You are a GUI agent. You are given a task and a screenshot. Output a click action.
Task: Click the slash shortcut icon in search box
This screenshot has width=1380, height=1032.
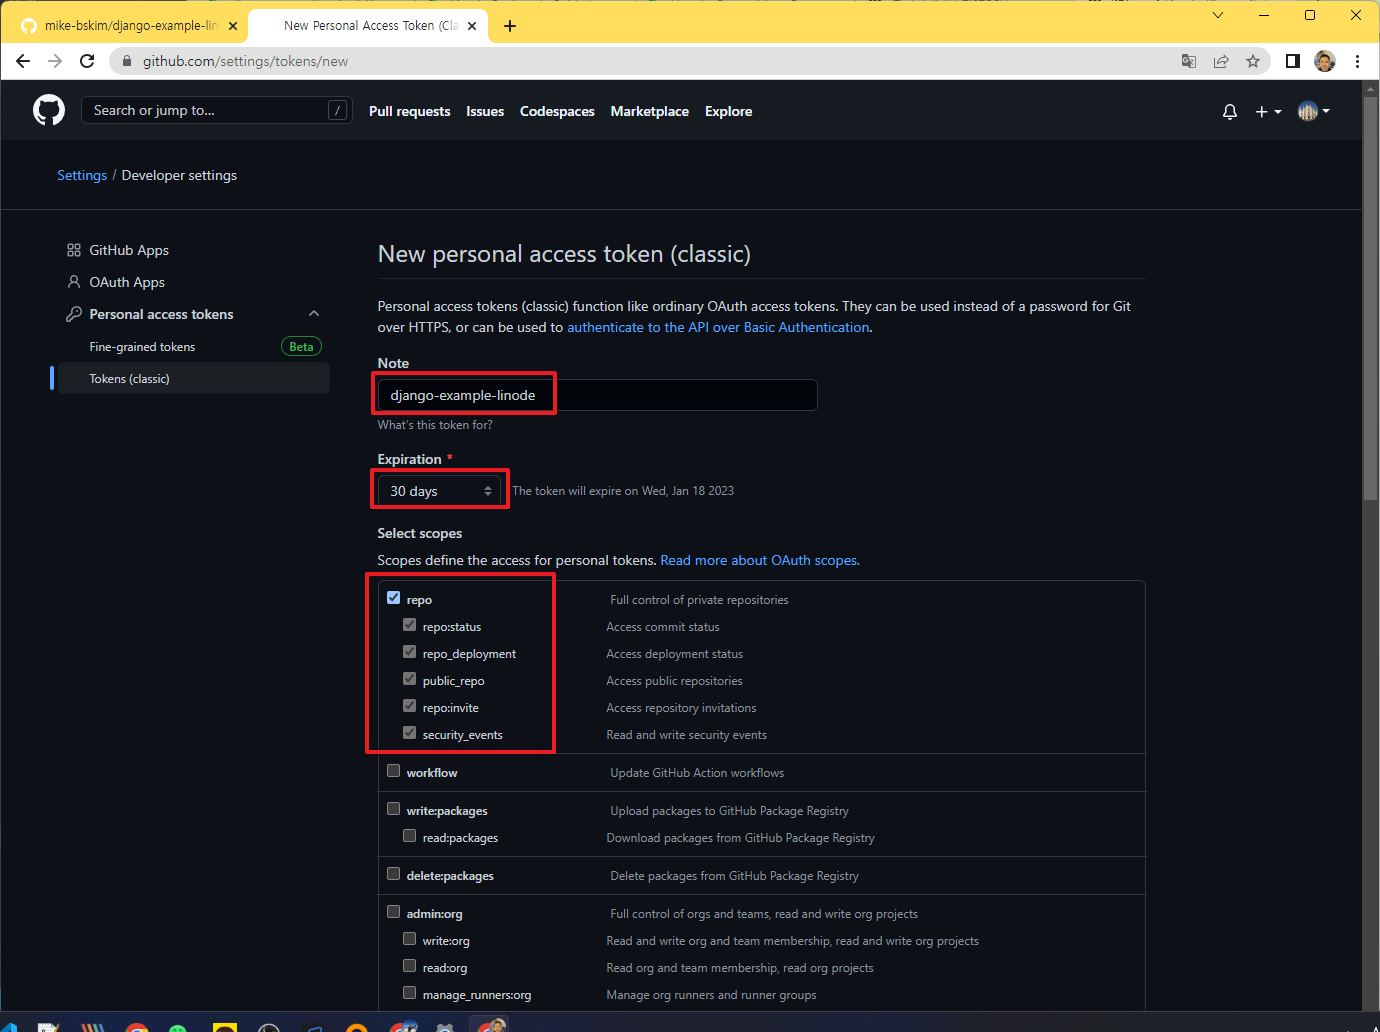pyautogui.click(x=338, y=110)
